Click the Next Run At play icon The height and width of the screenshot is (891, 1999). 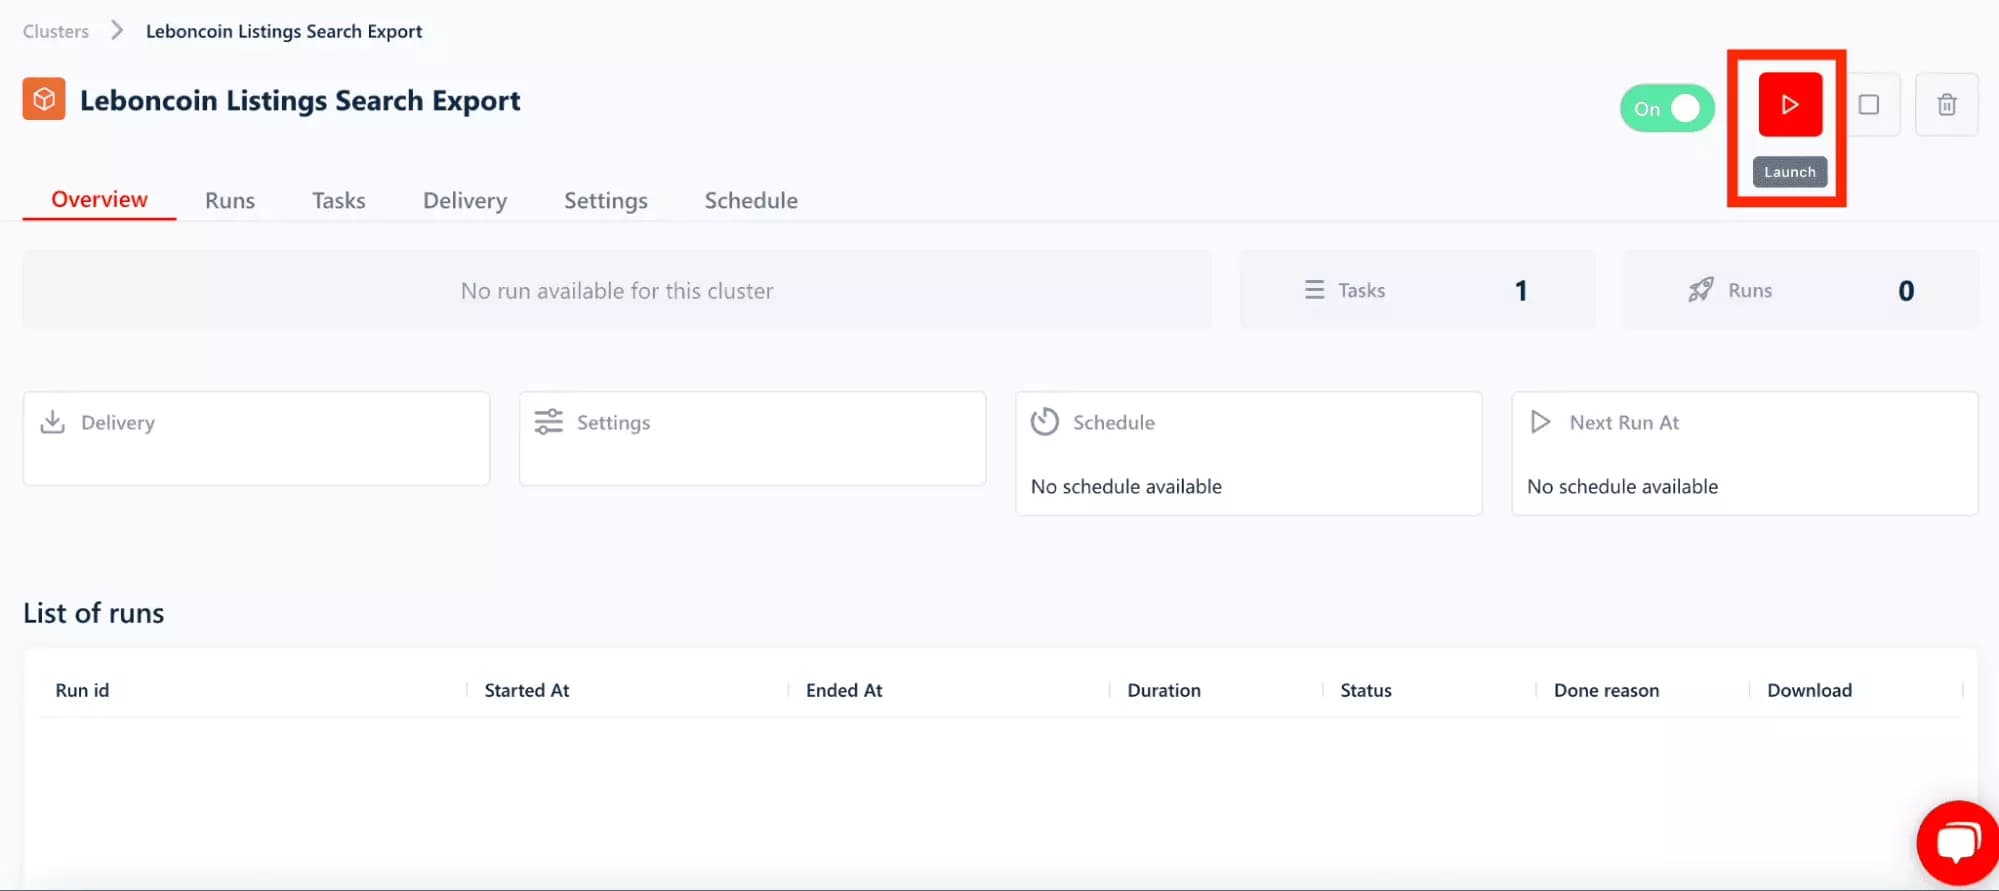(1541, 422)
